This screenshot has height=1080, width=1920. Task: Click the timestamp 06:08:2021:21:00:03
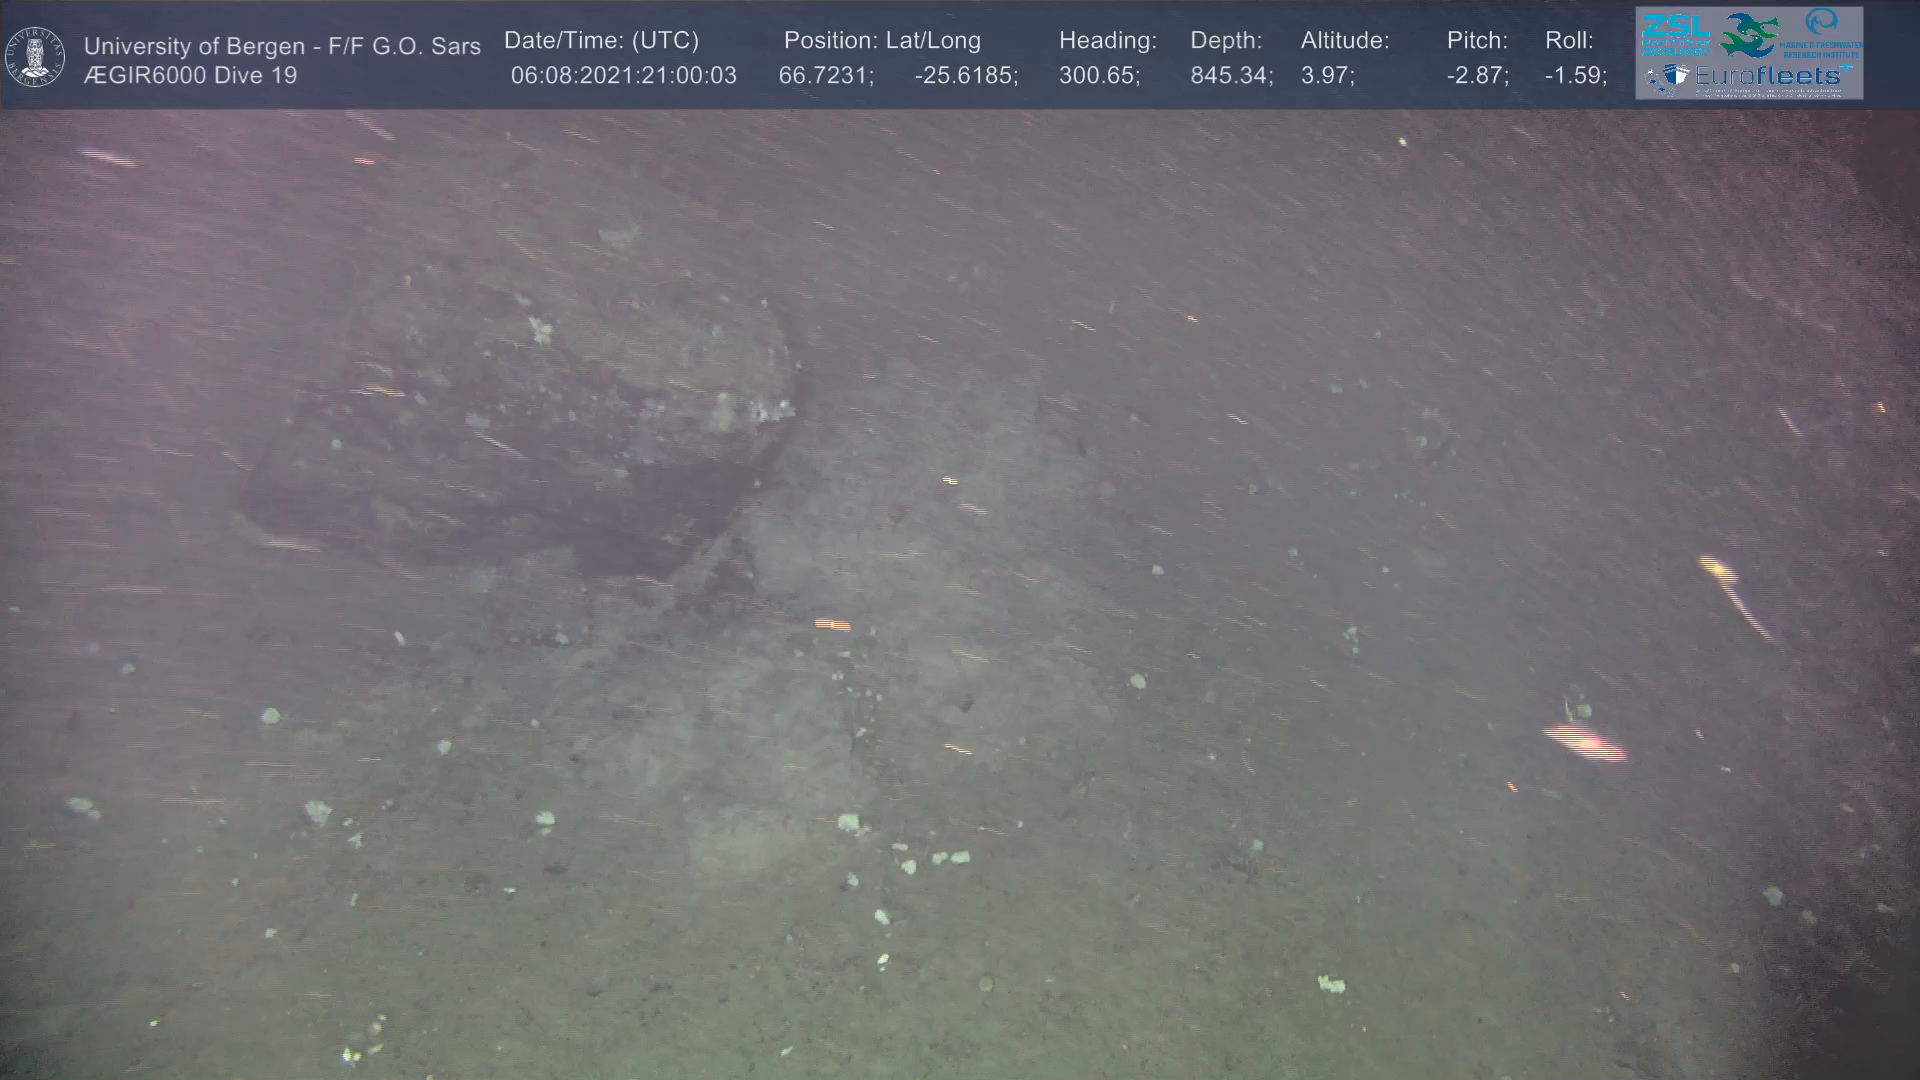623,76
